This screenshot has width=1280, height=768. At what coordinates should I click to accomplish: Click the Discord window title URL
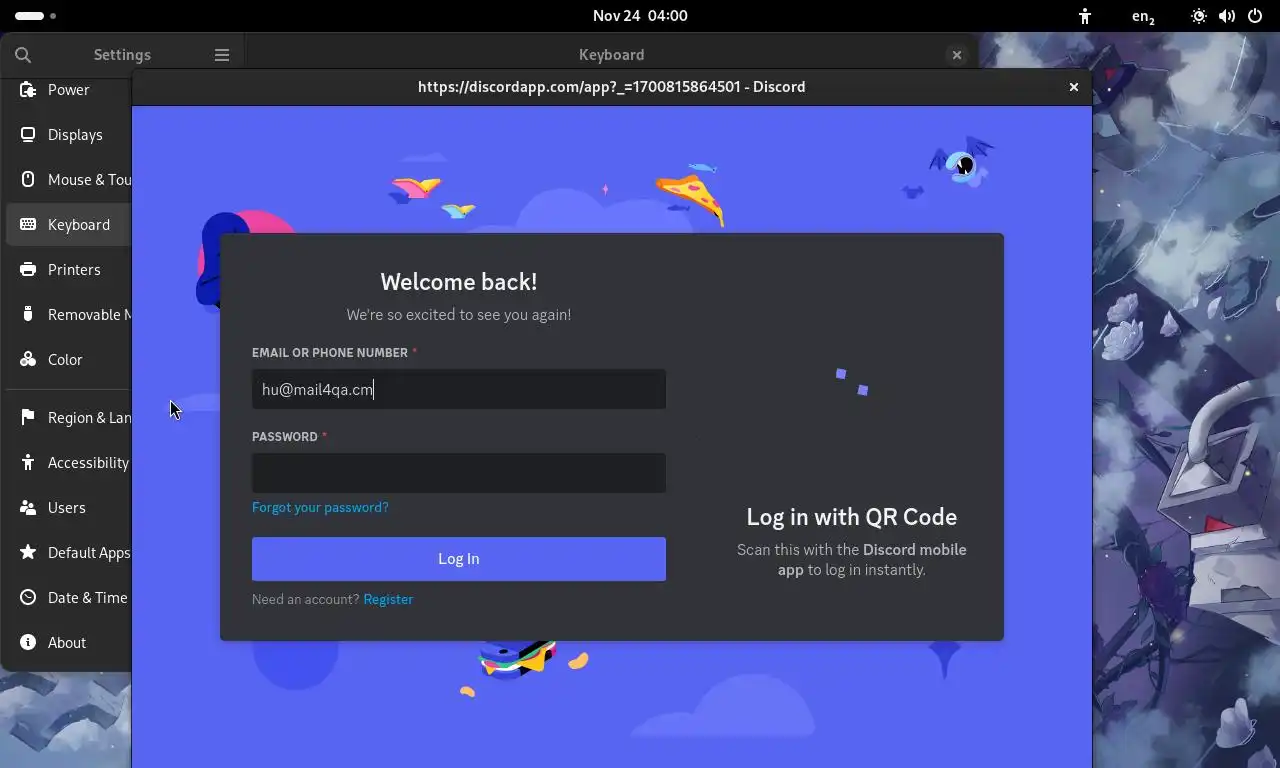click(612, 87)
